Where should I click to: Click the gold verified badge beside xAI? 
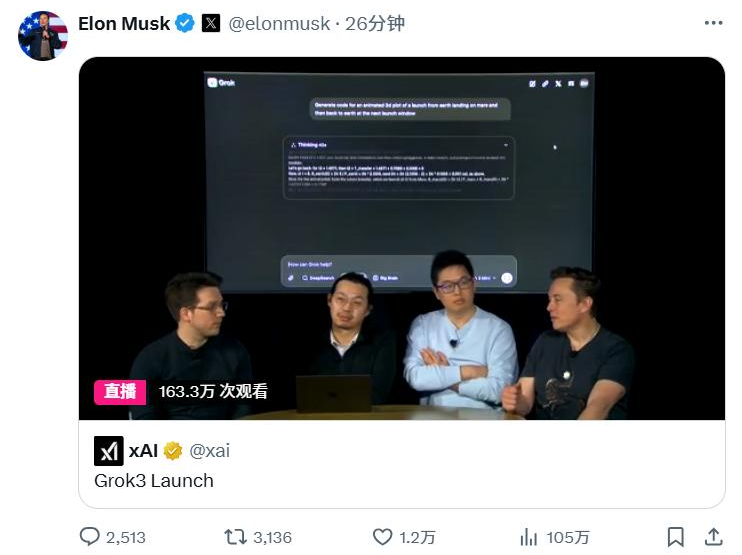173,451
